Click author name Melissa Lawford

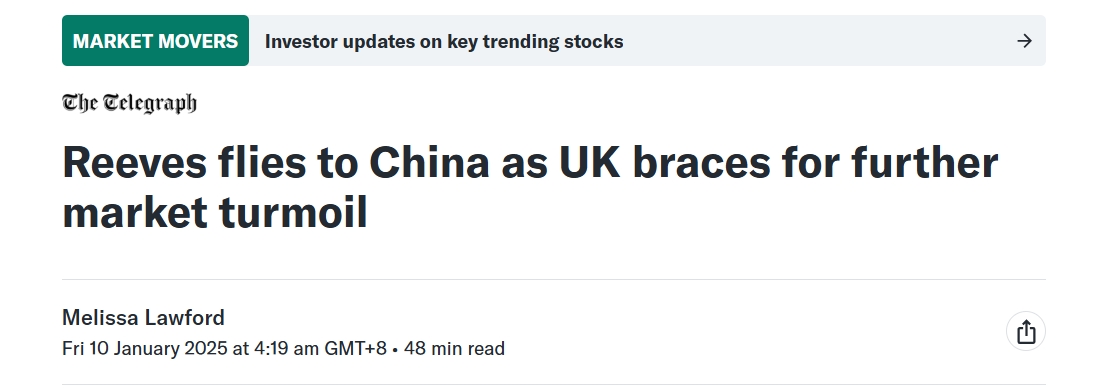[144, 318]
